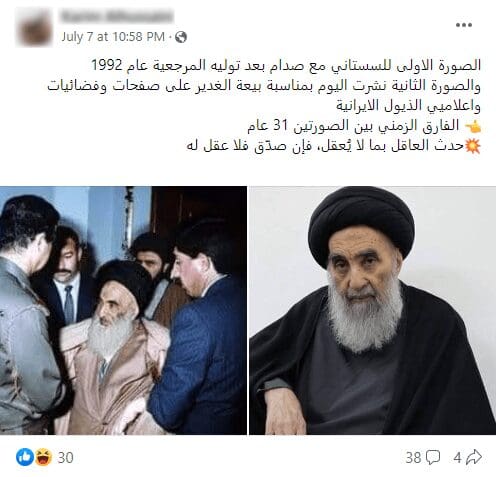The image size is (496, 477).
Task: Open the right portrait photo with black turban
Action: click(x=372, y=310)
